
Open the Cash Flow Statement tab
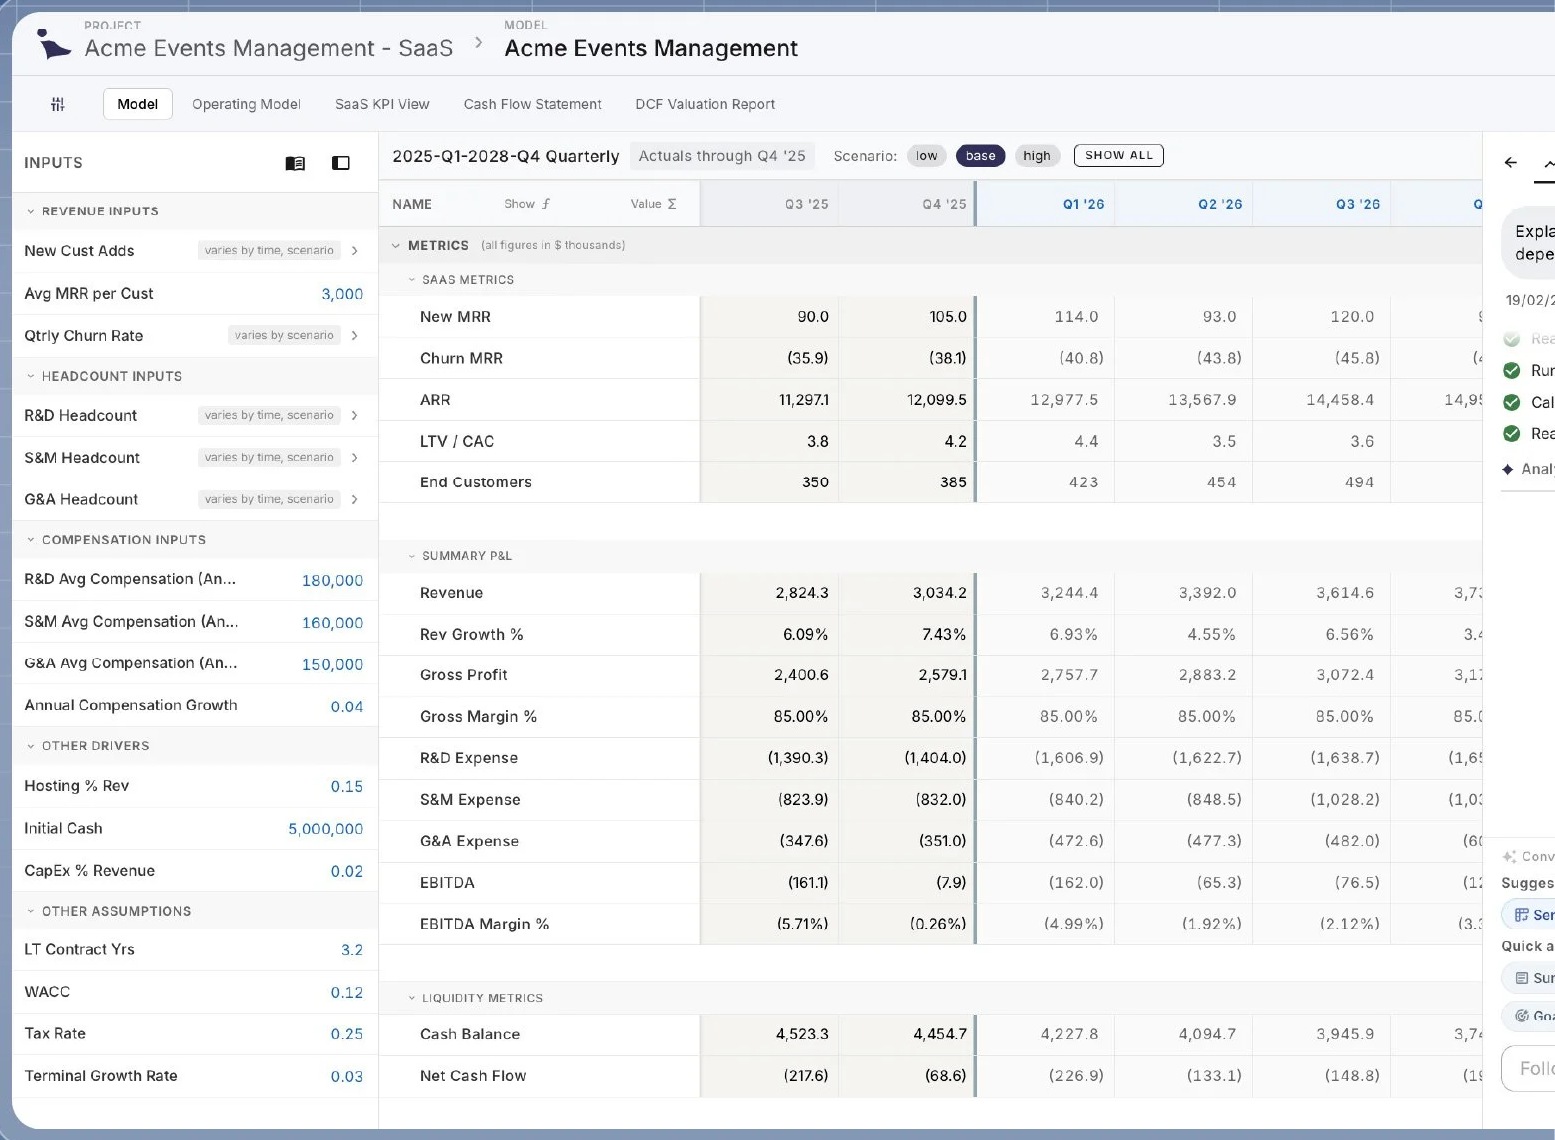[x=533, y=104]
